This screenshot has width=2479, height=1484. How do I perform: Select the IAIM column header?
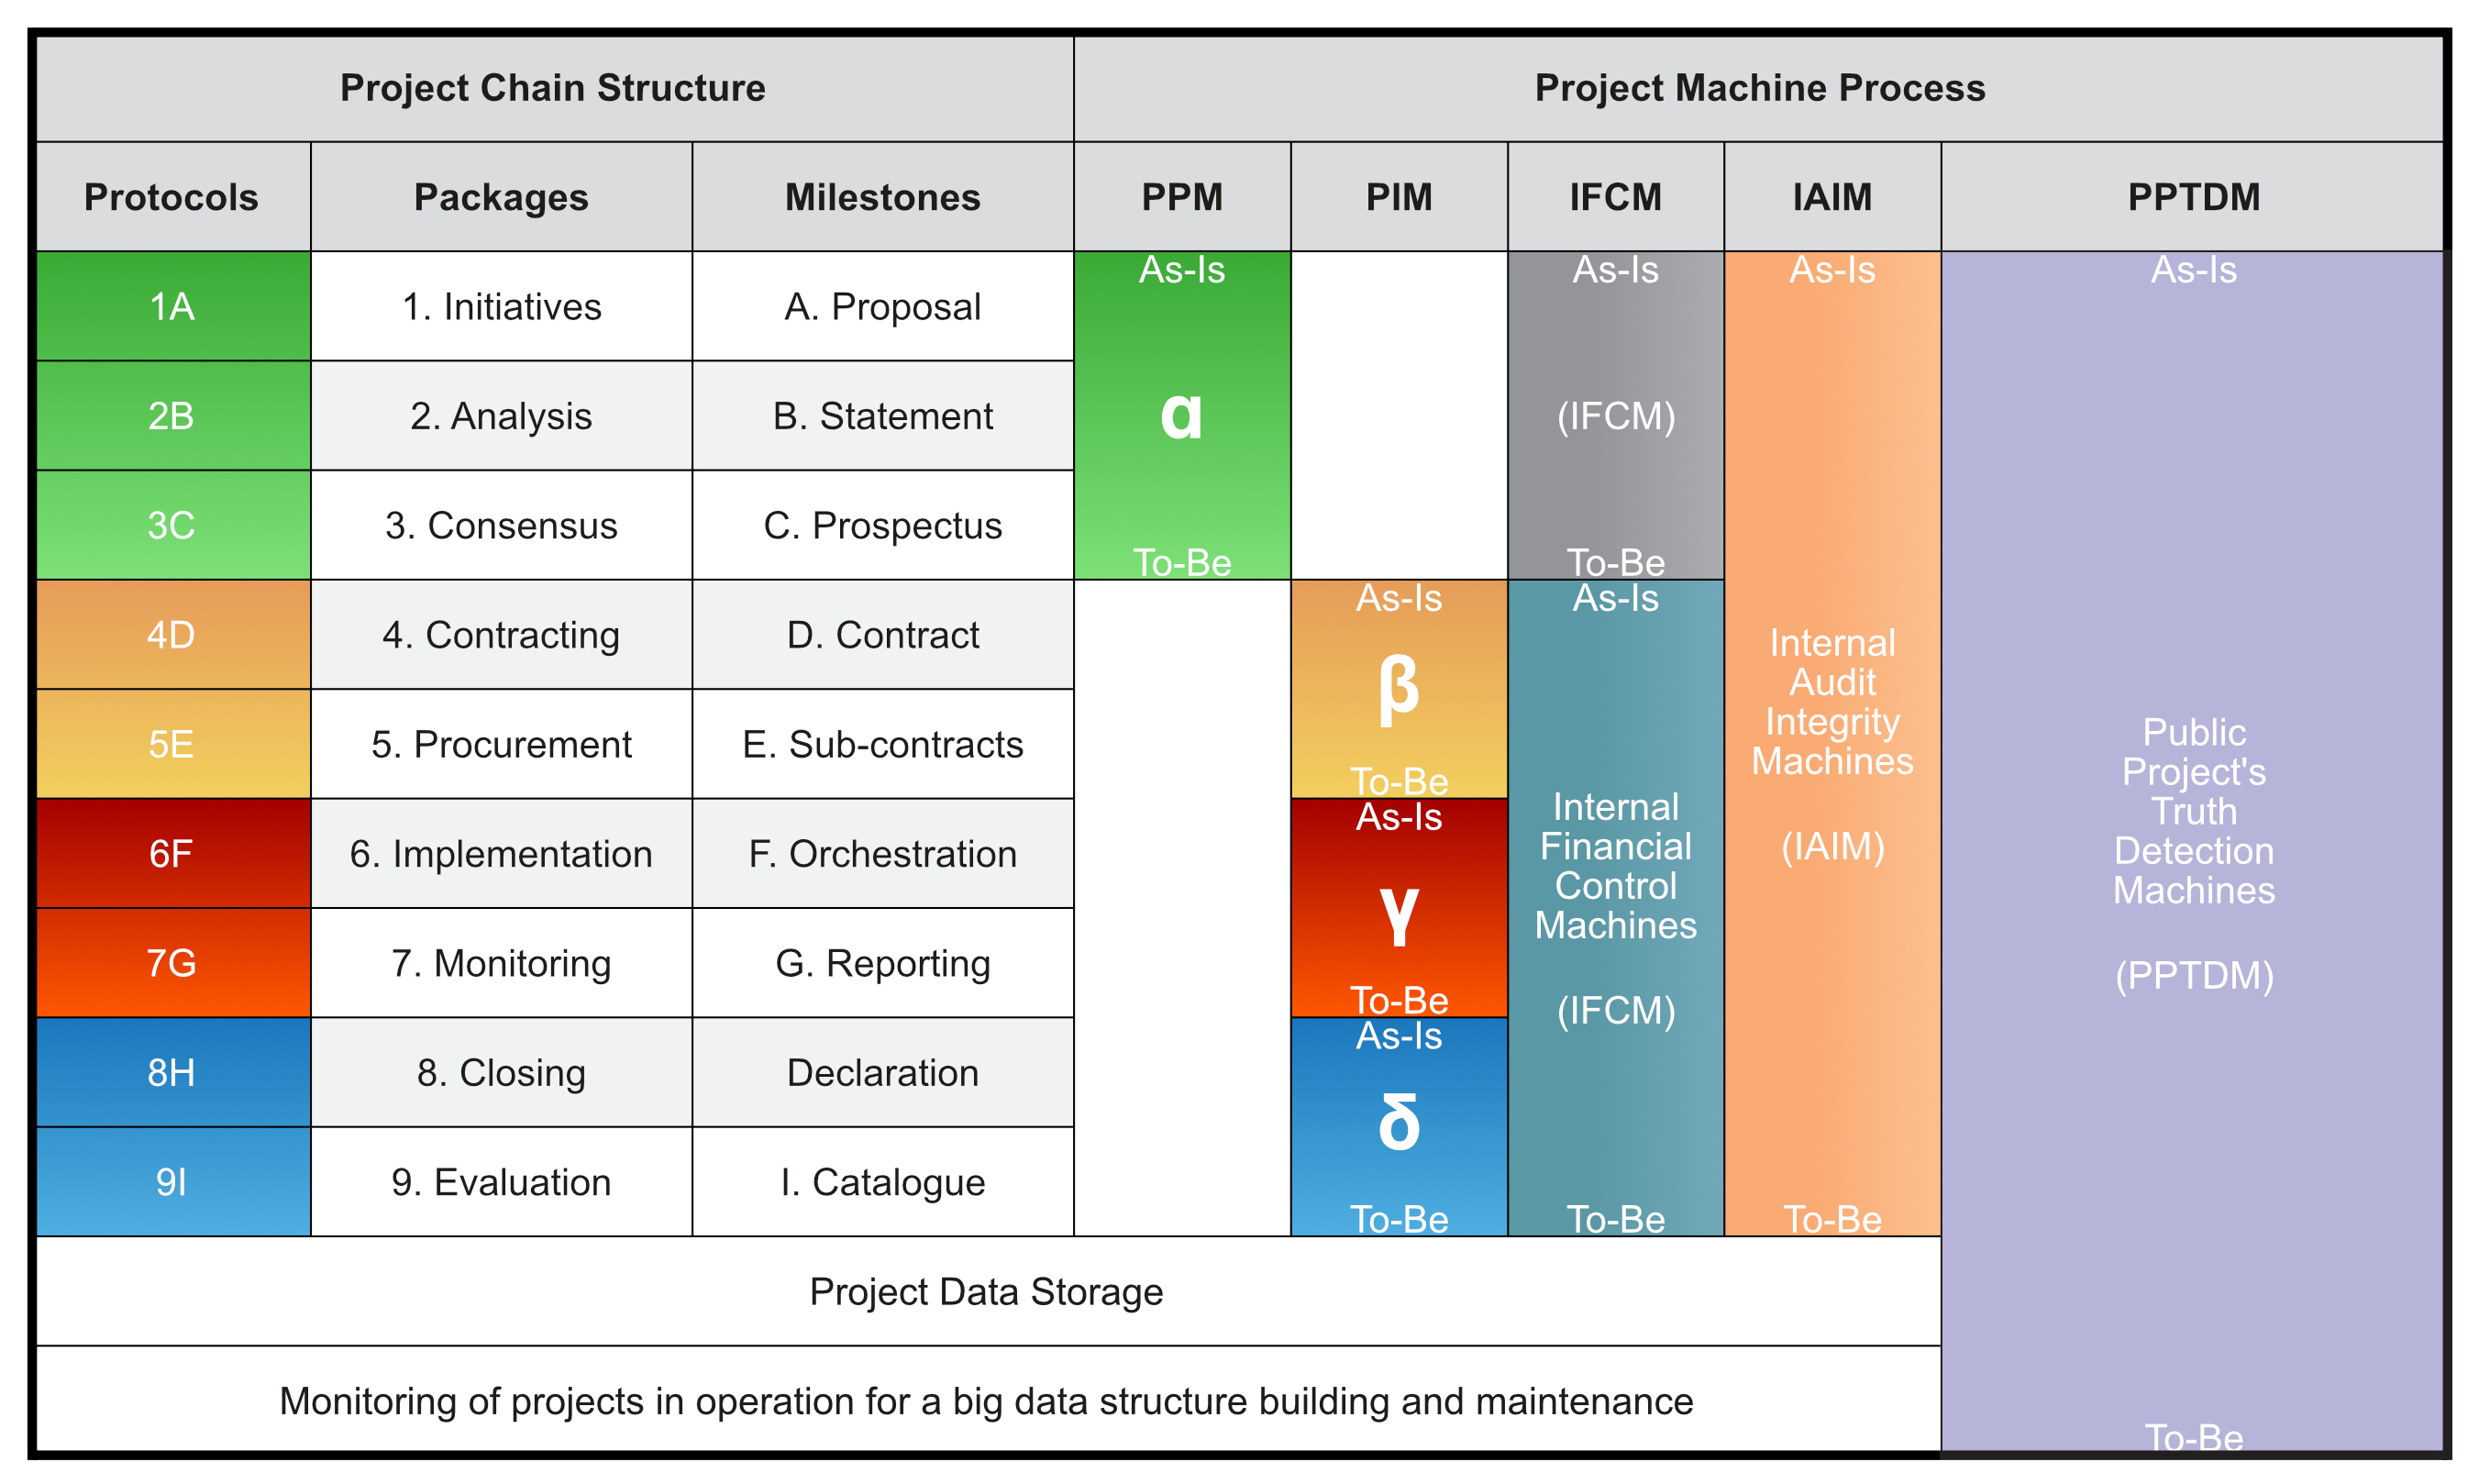[x=1832, y=197]
